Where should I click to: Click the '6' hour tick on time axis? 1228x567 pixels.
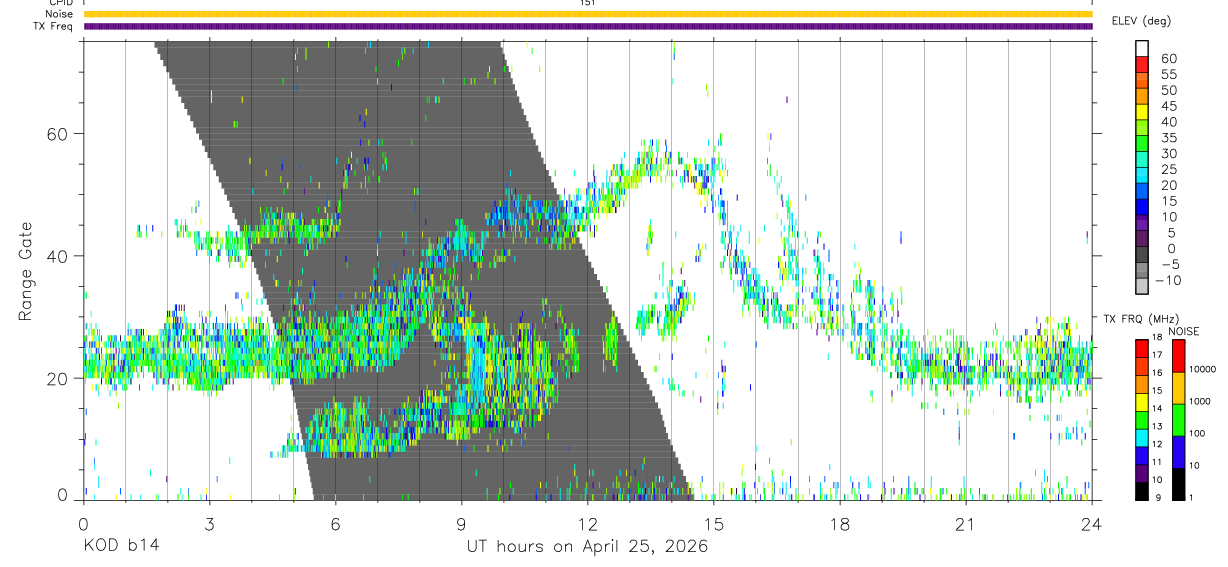[x=336, y=524]
